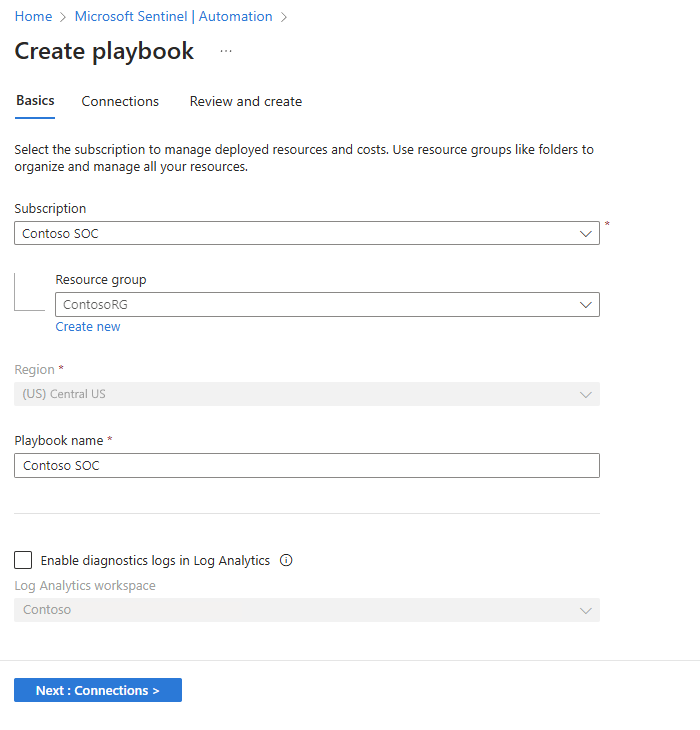700x730 pixels.
Task: Select the Basics tab
Action: pos(35,101)
